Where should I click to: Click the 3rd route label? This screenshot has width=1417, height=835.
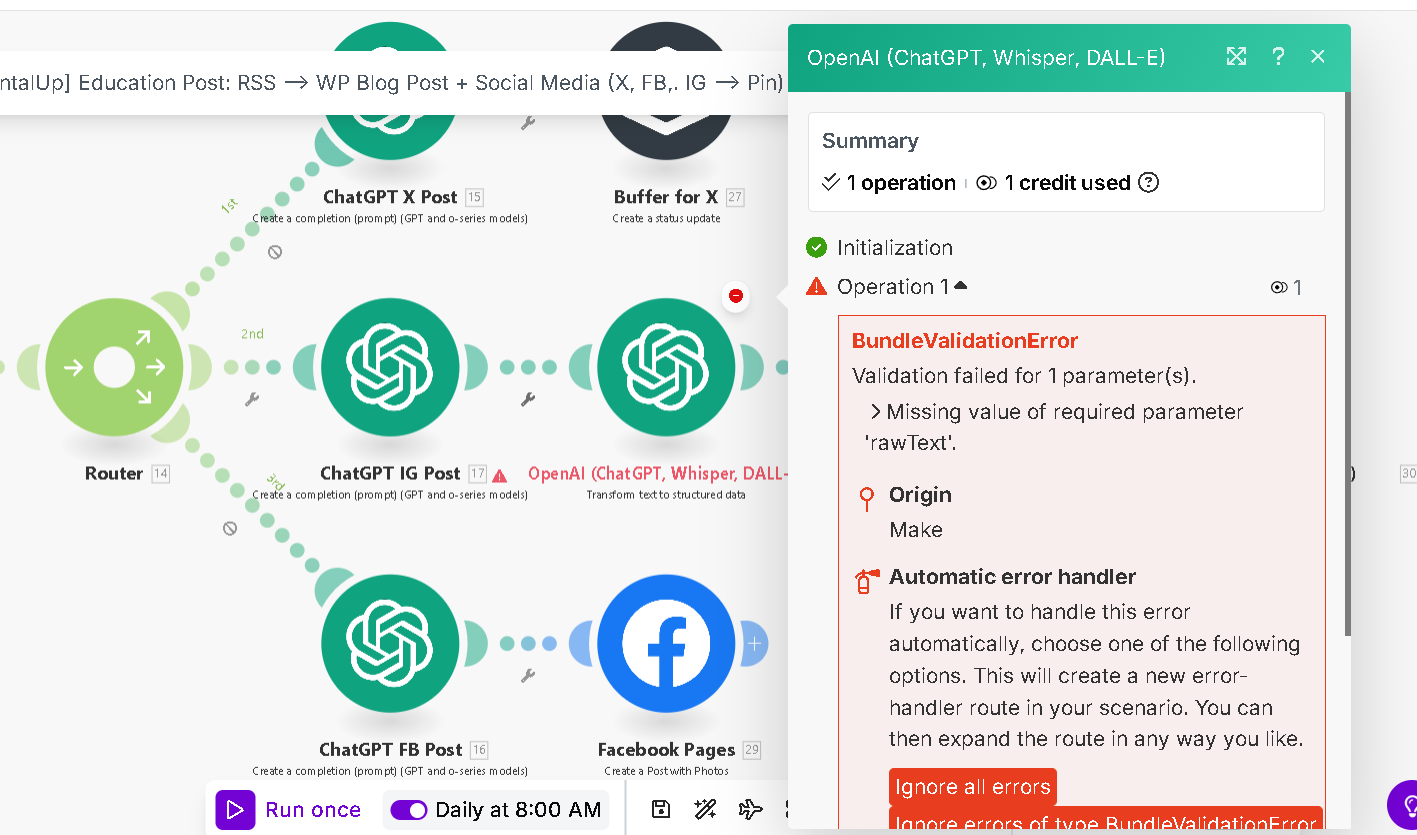(275, 482)
